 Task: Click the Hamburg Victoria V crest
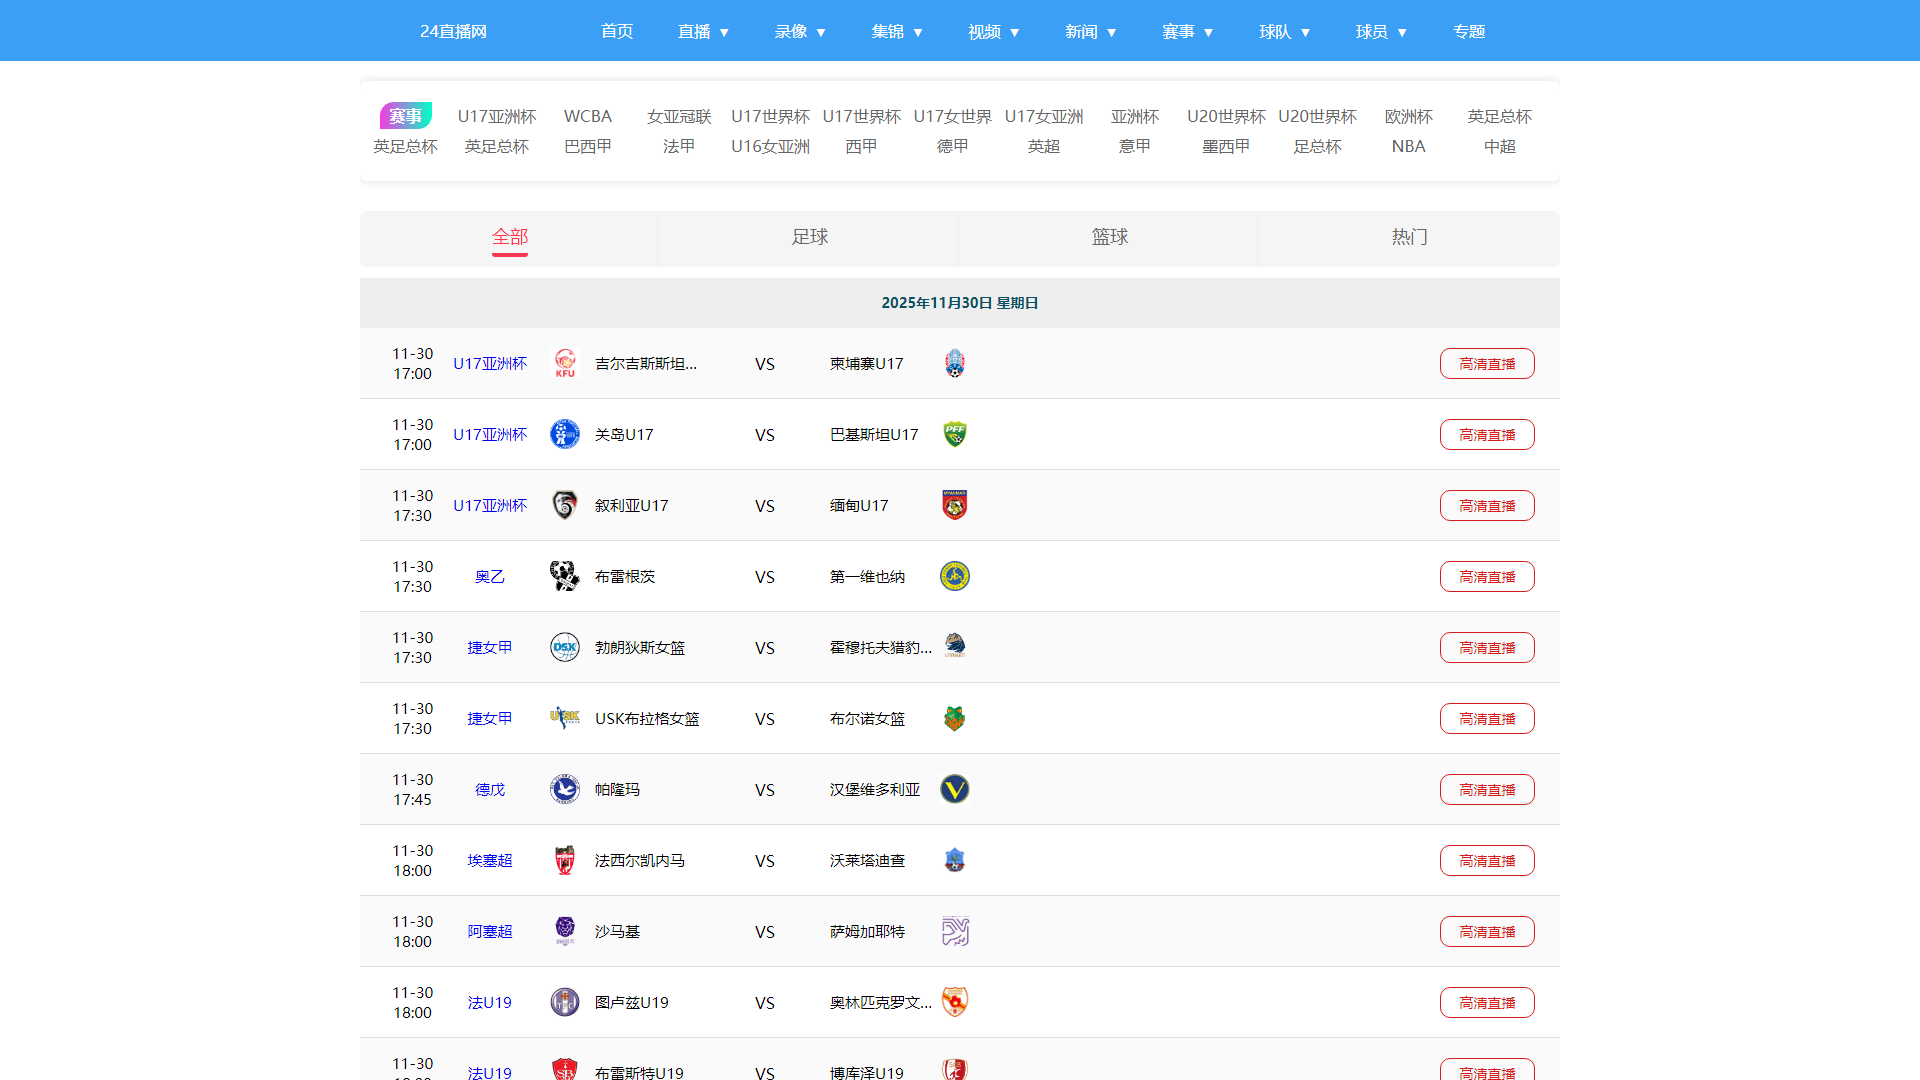tap(955, 789)
